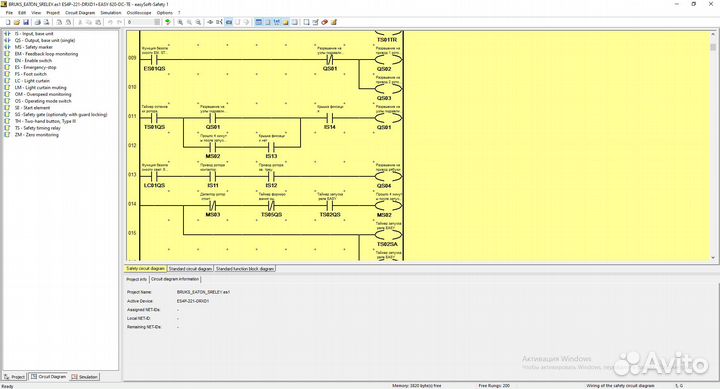Redo the action in toolbar
This screenshot has height=389, width=720.
pos(119,22)
